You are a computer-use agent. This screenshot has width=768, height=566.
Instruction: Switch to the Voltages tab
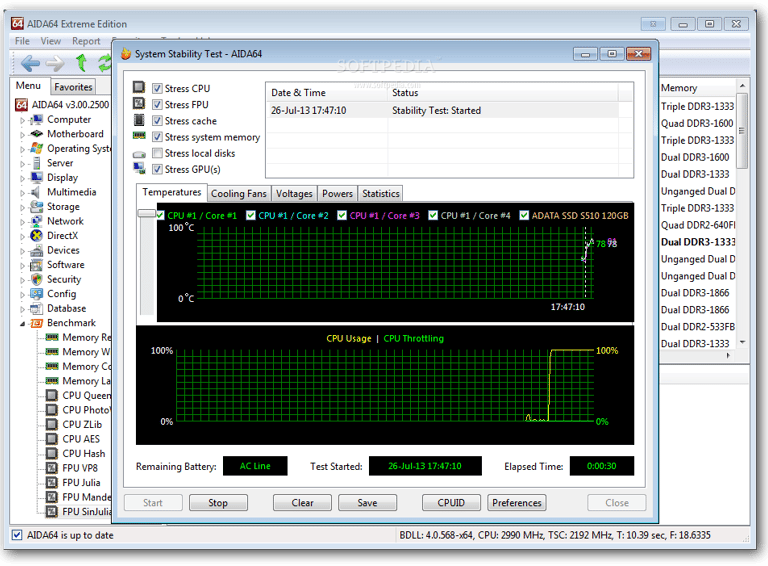click(x=294, y=194)
